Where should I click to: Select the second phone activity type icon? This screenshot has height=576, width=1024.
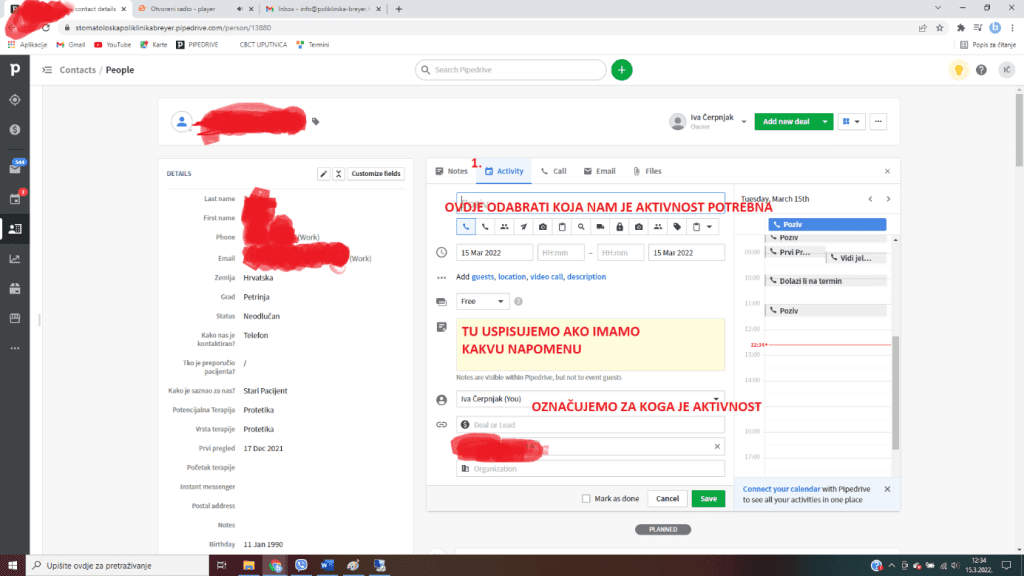[485, 227]
